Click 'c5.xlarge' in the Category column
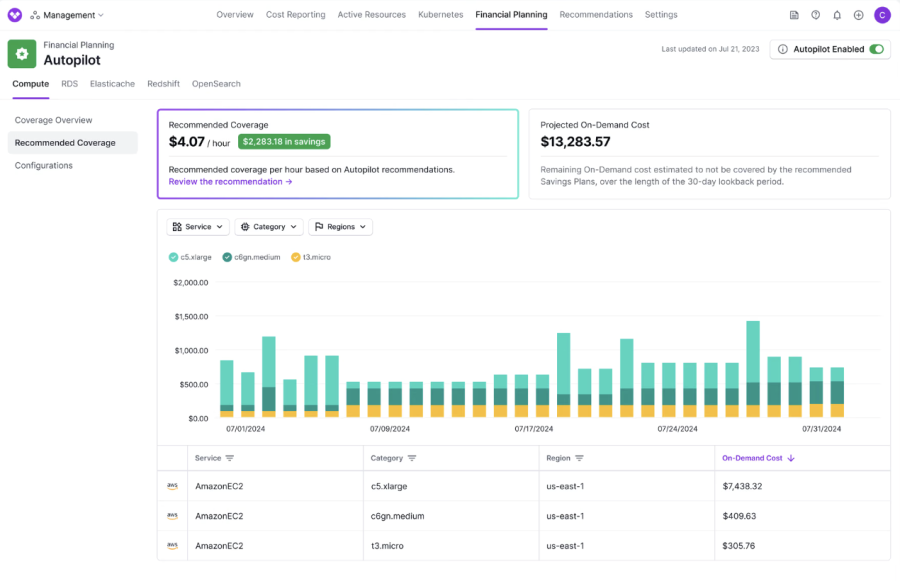Screen dimensions: 900x581 point(389,486)
